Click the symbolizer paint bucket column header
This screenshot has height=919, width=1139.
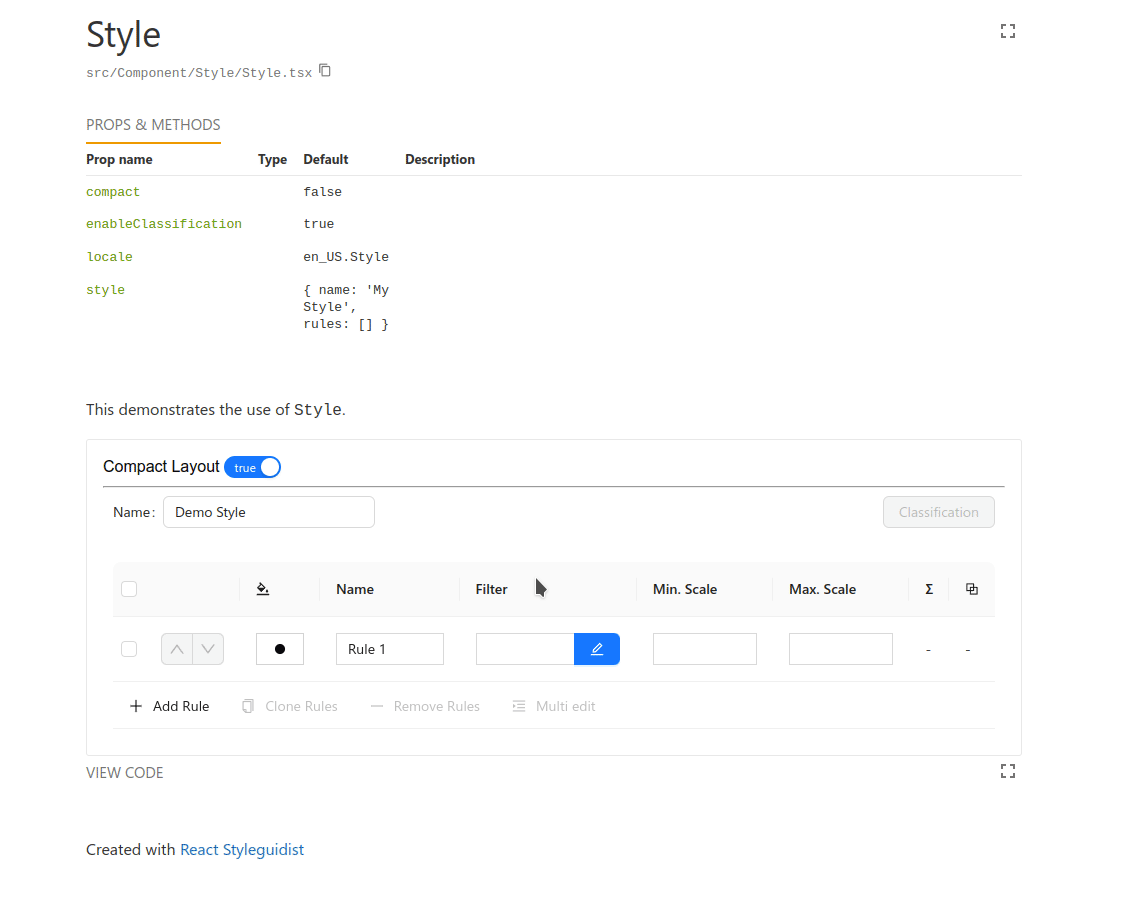(263, 589)
